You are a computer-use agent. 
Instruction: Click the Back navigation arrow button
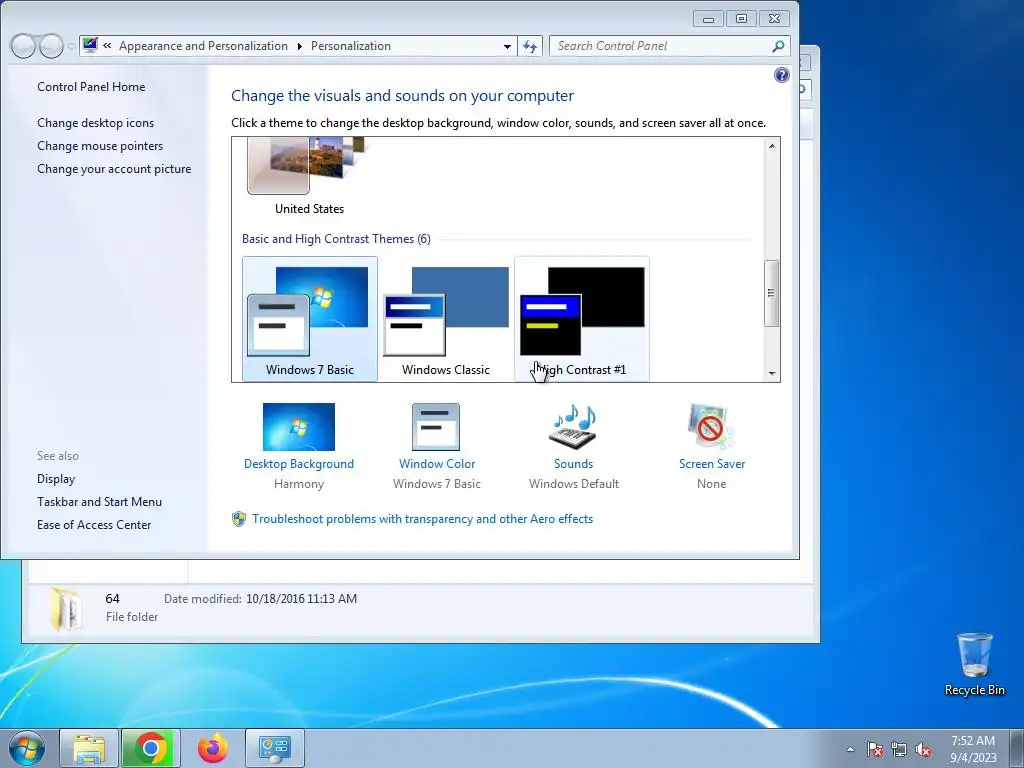[23, 46]
